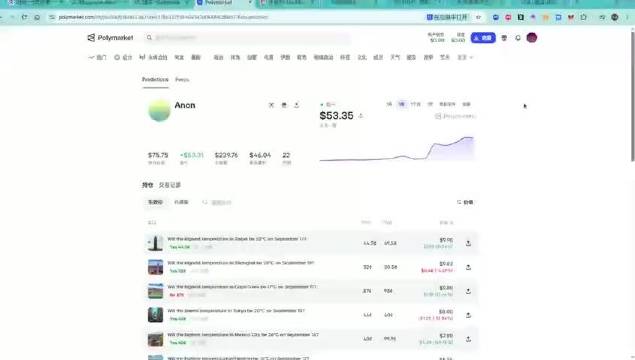This screenshot has width=635, height=360.
Task: Switch to the 持仓 positions tab
Action: (147, 185)
